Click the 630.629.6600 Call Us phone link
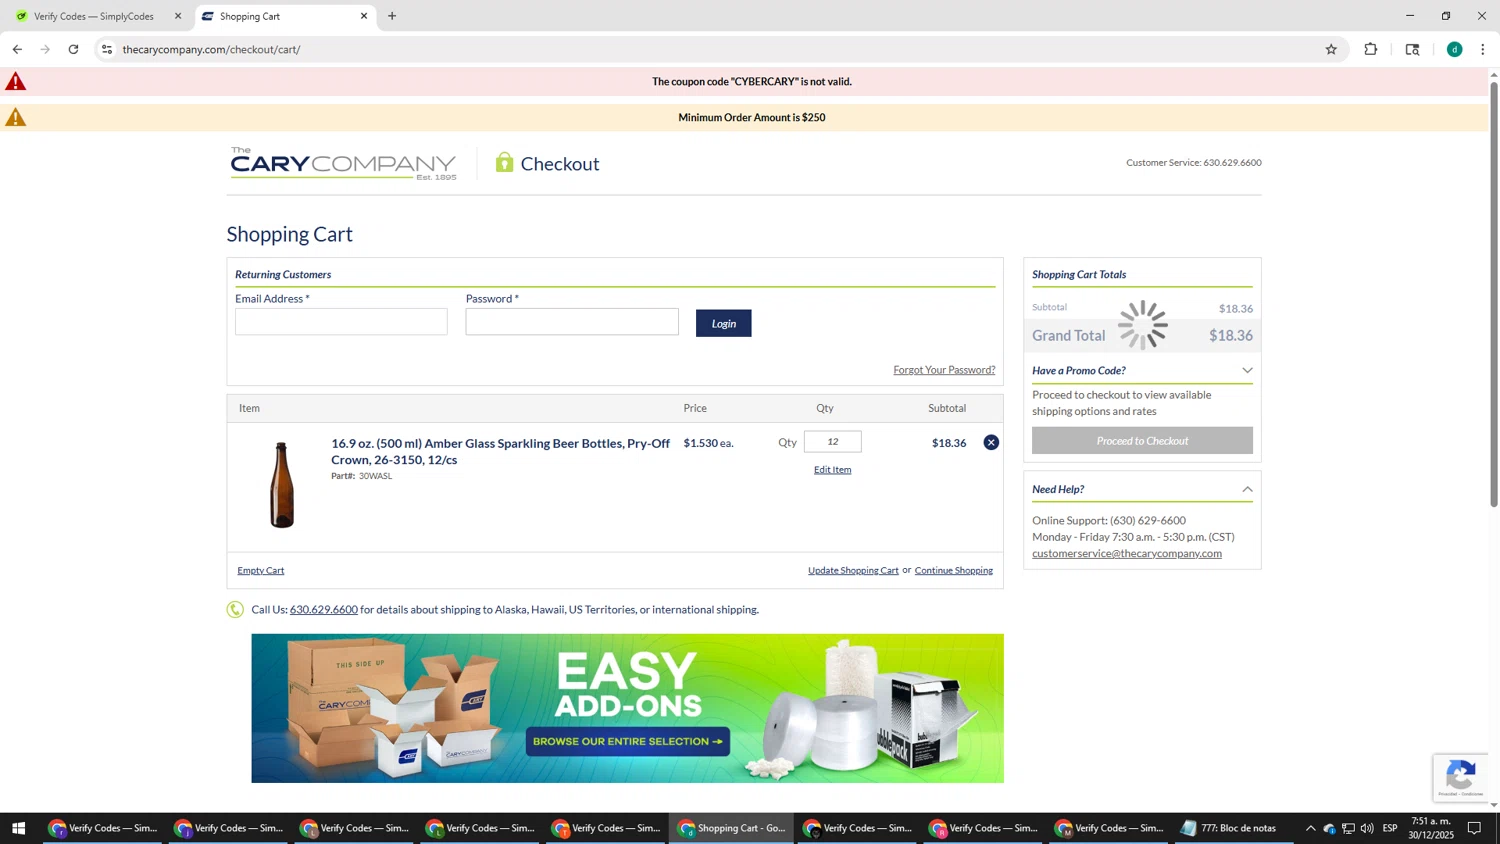This screenshot has height=844, width=1500. tap(323, 610)
